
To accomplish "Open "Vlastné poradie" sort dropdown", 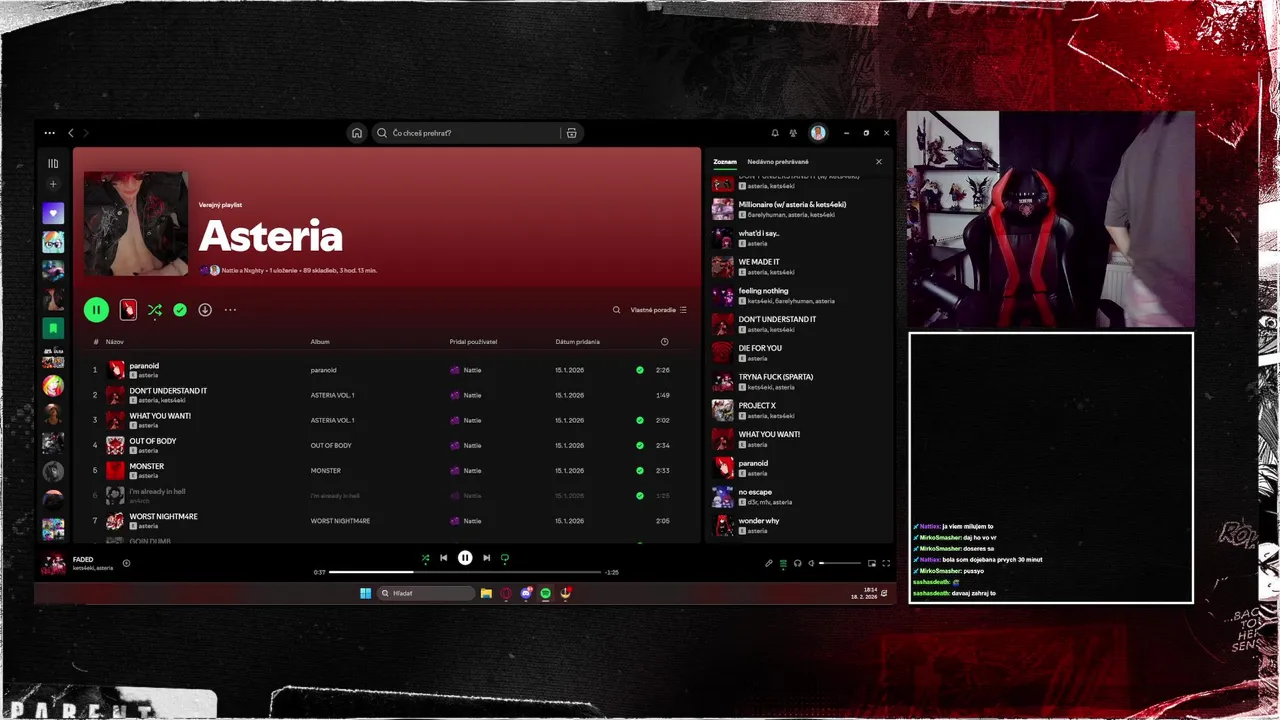I will click(658, 310).
